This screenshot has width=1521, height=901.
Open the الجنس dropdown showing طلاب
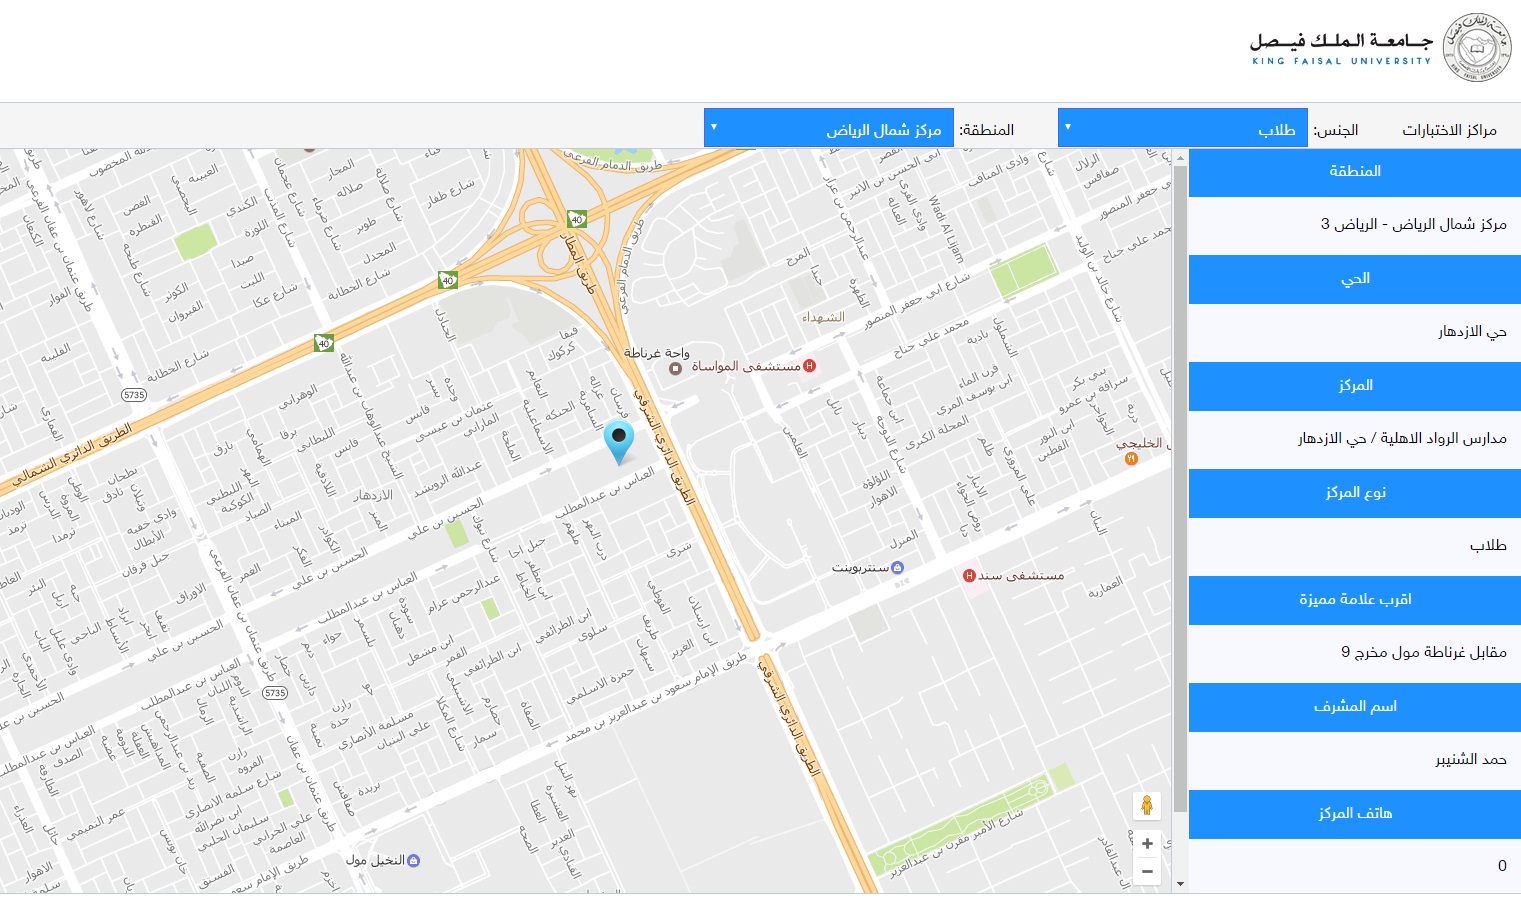coord(1183,128)
